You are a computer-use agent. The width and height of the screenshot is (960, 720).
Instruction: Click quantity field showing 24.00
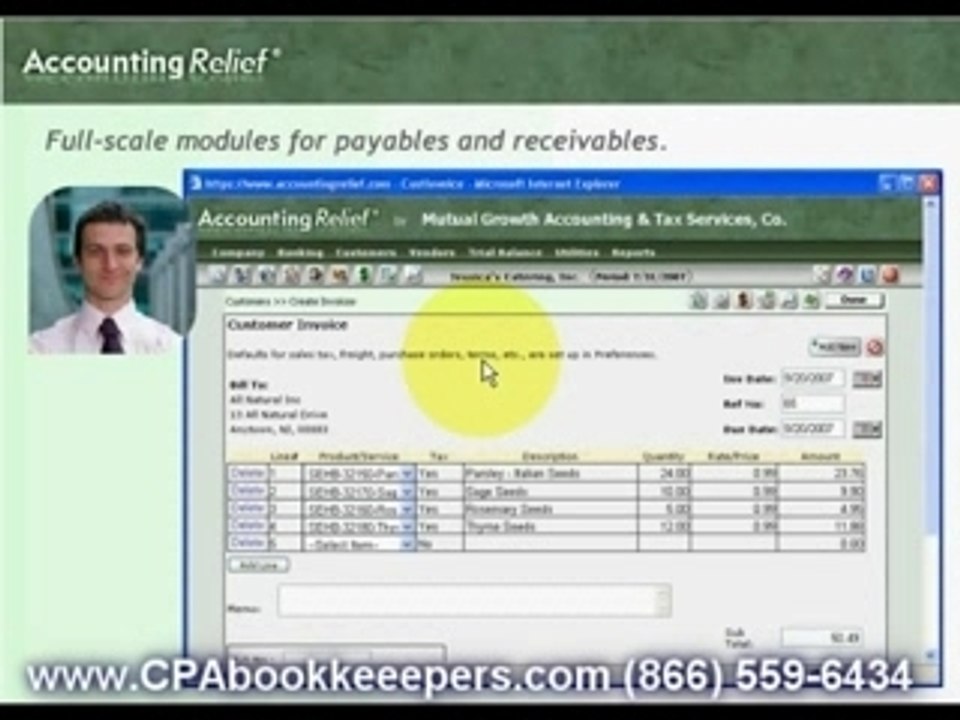pos(664,474)
